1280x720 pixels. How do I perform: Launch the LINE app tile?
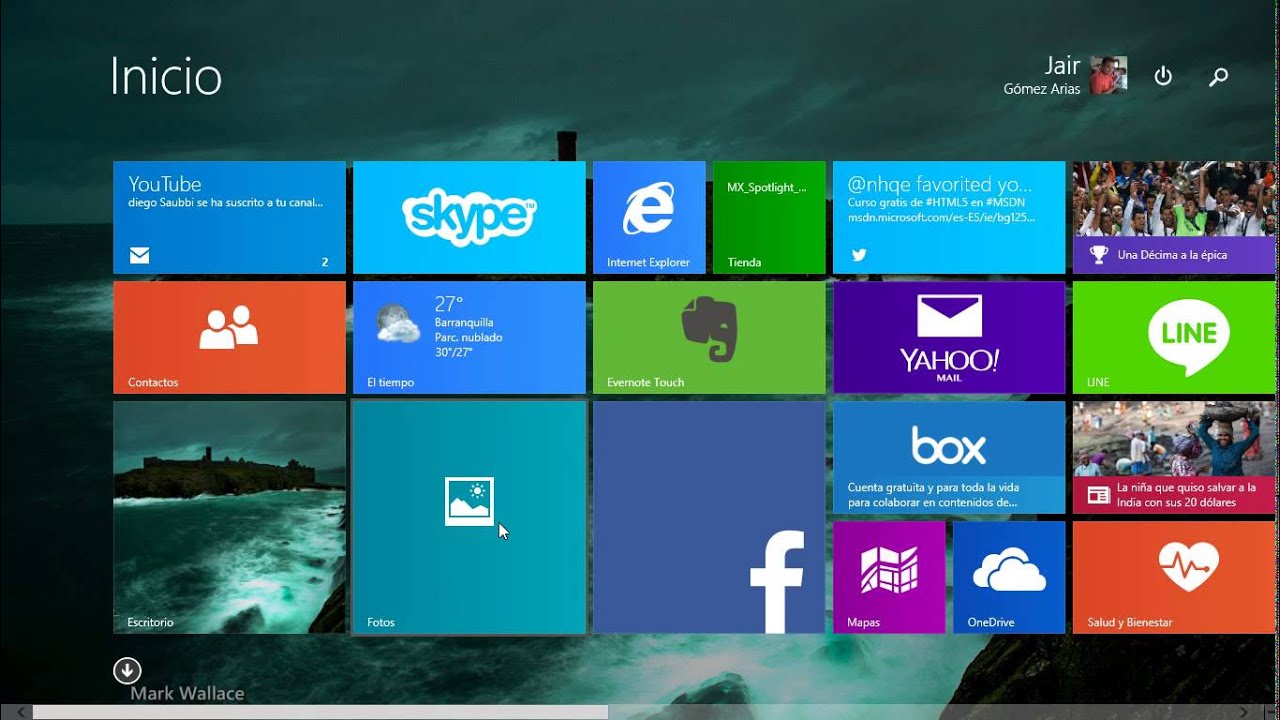(1176, 337)
